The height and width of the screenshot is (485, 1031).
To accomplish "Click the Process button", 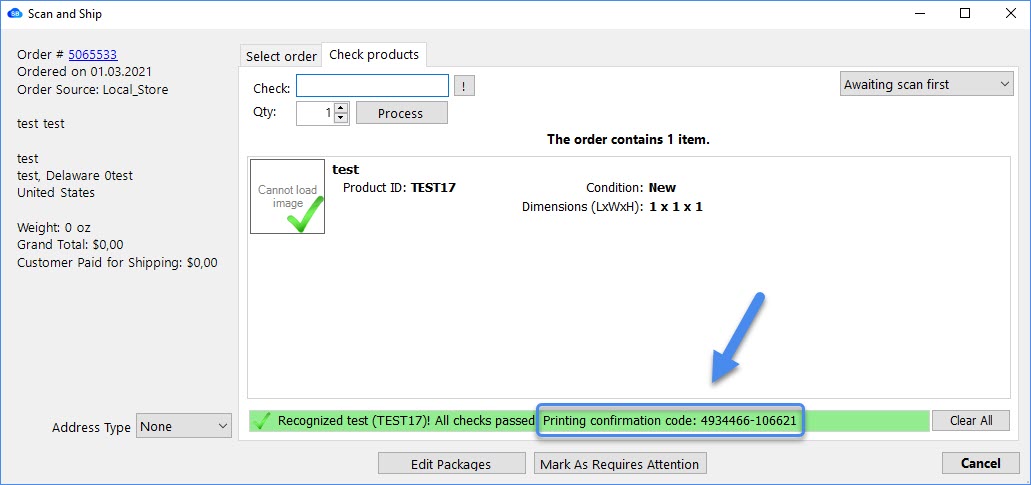I will tap(402, 113).
